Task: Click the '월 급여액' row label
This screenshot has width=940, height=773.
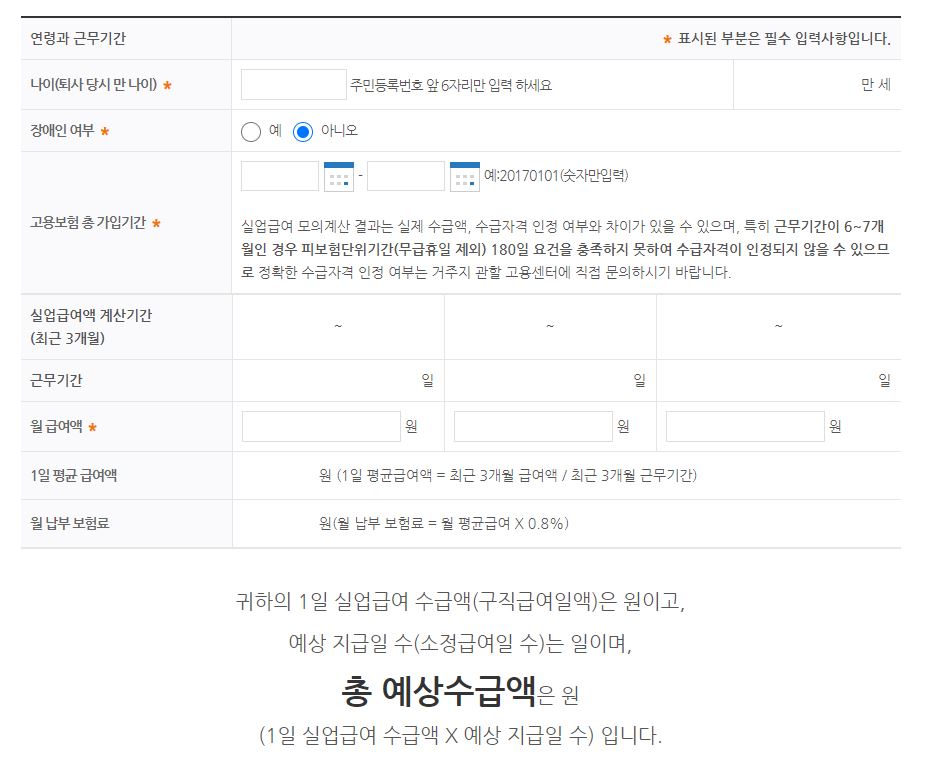Action: (x=56, y=426)
